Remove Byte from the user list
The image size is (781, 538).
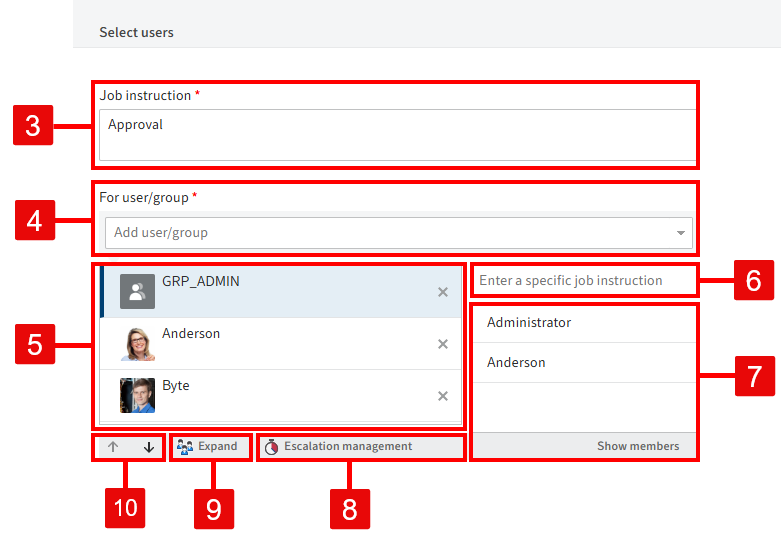(x=443, y=396)
